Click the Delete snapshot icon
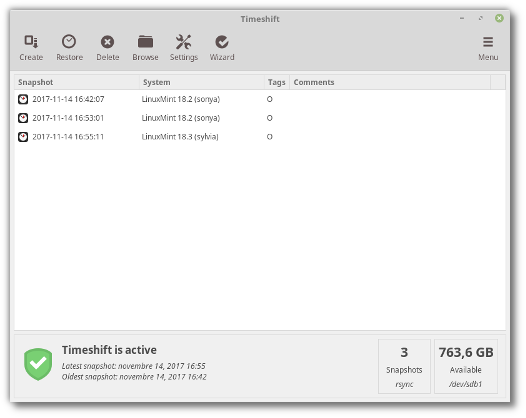Screen dimensions: 526x418 [107, 42]
